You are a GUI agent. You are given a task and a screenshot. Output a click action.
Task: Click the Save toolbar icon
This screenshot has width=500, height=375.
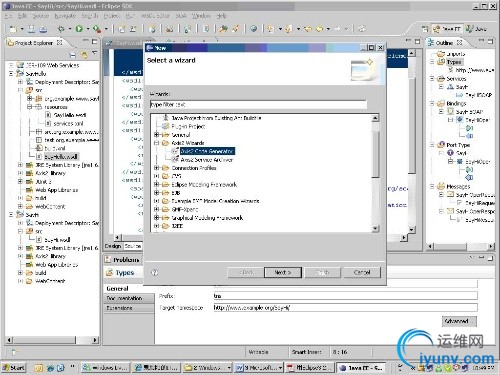(x=31, y=29)
